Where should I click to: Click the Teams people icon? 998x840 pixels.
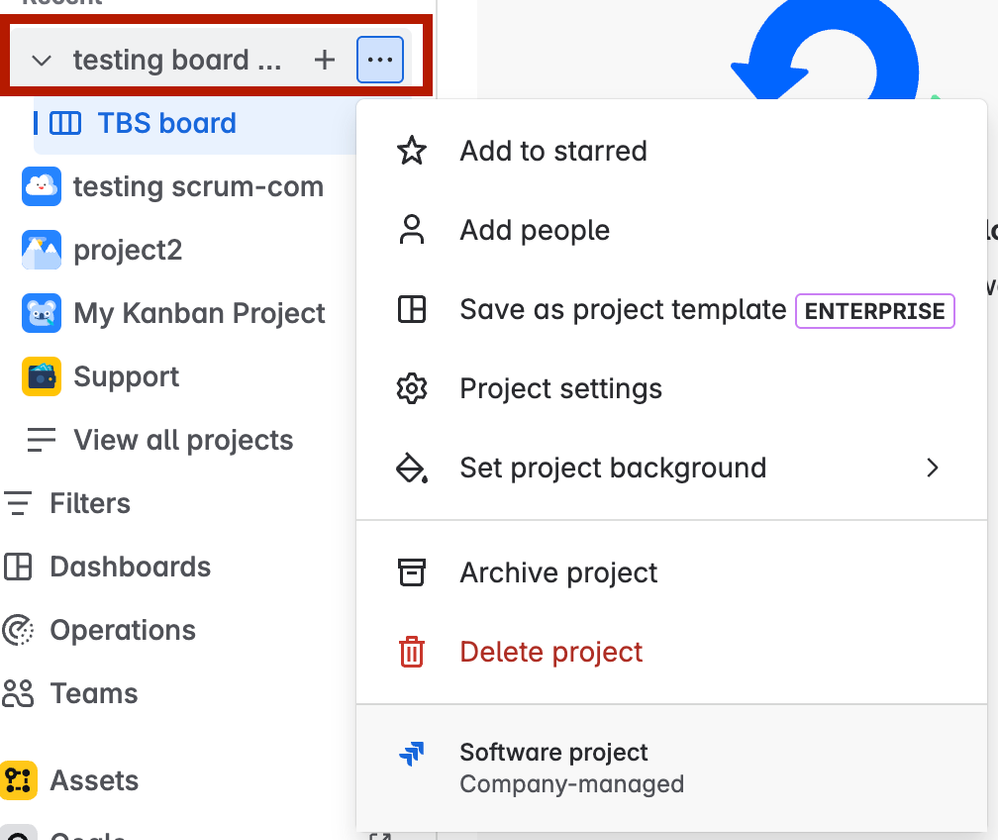point(18,694)
